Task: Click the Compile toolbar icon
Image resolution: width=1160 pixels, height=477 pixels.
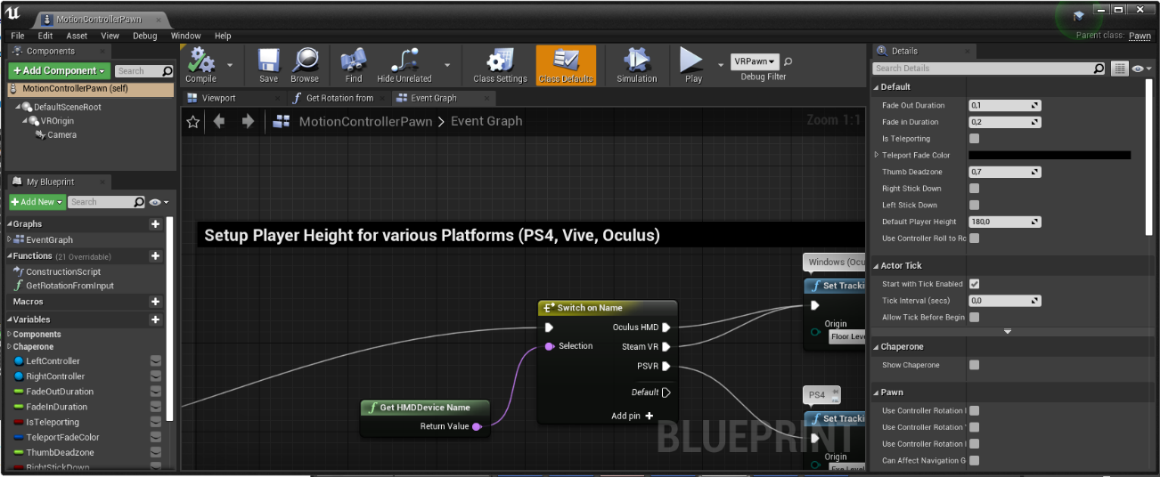Action: point(201,62)
